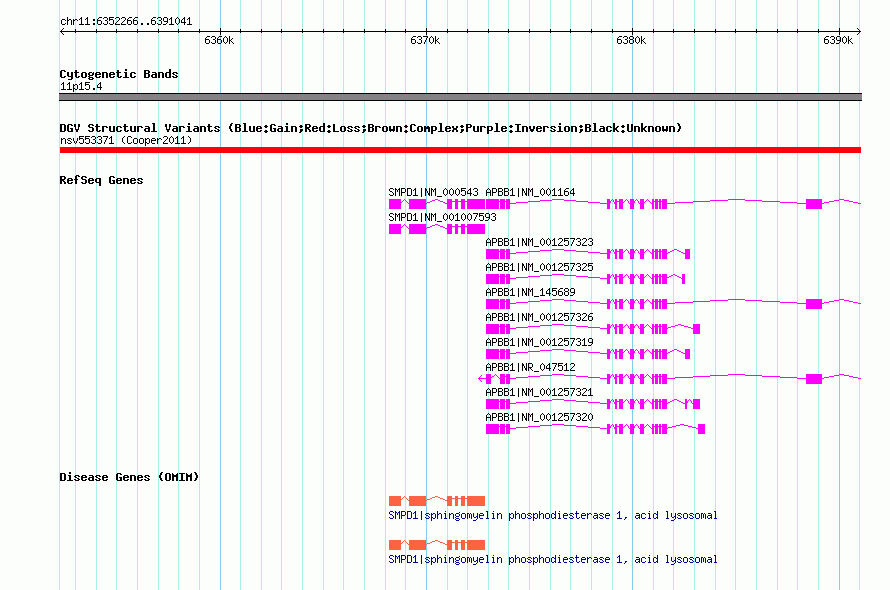Click the SMPD1 NM_001007593 magenta gene glyph
The image size is (890, 590).
(x=437, y=229)
